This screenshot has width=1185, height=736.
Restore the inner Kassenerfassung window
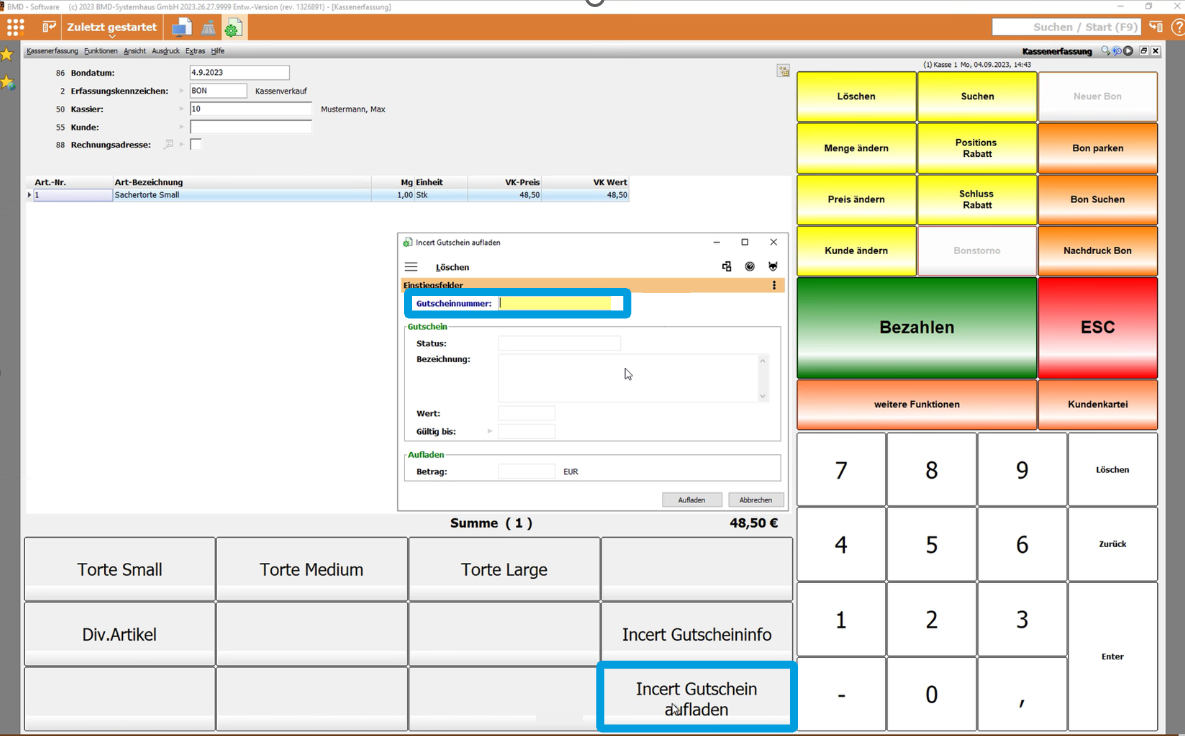coord(1143,51)
